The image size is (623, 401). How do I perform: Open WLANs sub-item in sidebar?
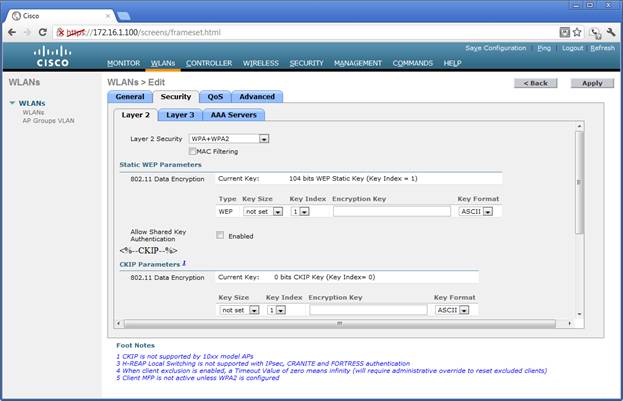point(33,112)
